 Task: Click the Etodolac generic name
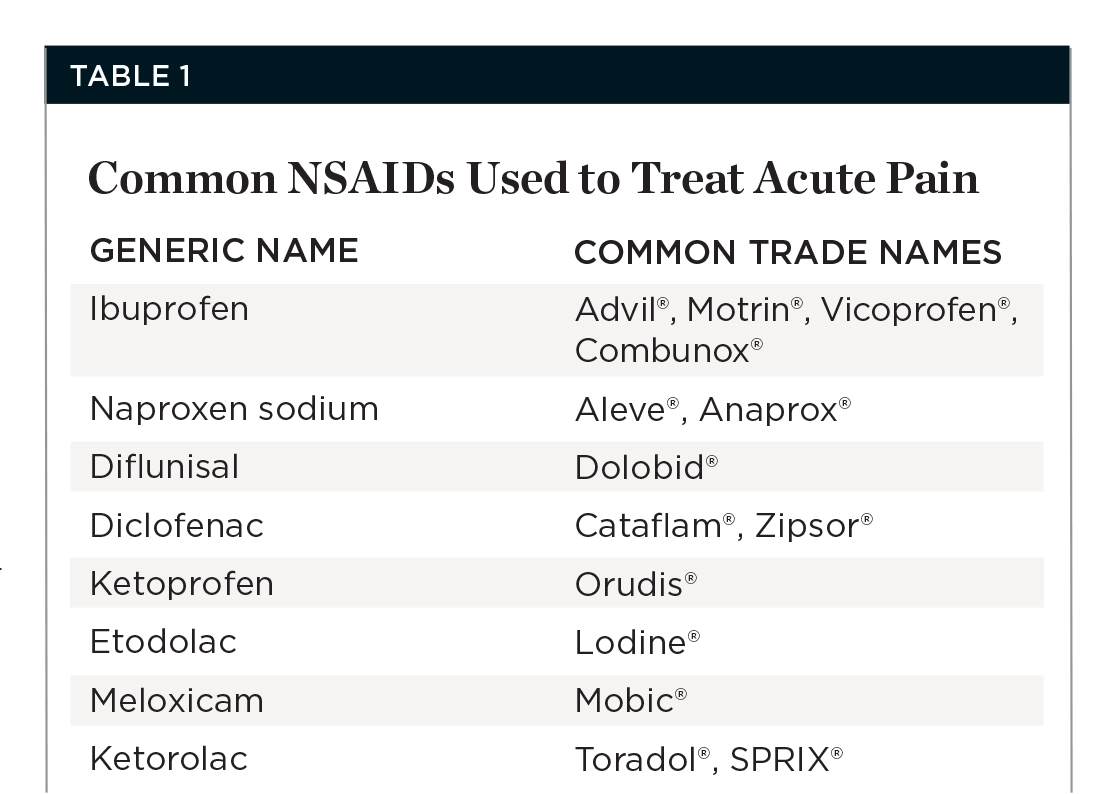pos(163,642)
